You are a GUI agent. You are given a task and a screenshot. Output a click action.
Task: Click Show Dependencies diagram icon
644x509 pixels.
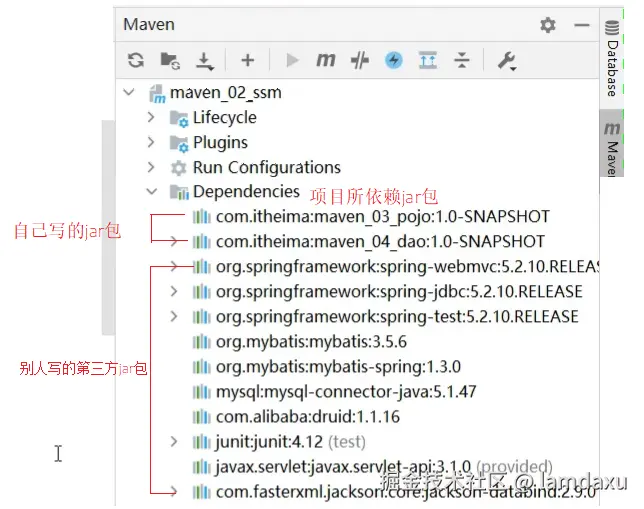tap(428, 60)
